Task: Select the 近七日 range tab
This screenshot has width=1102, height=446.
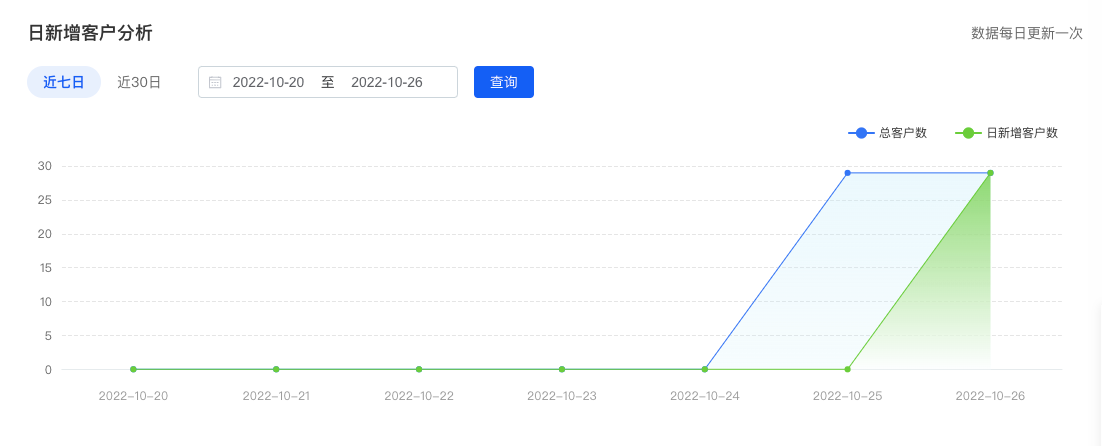Action: 64,82
